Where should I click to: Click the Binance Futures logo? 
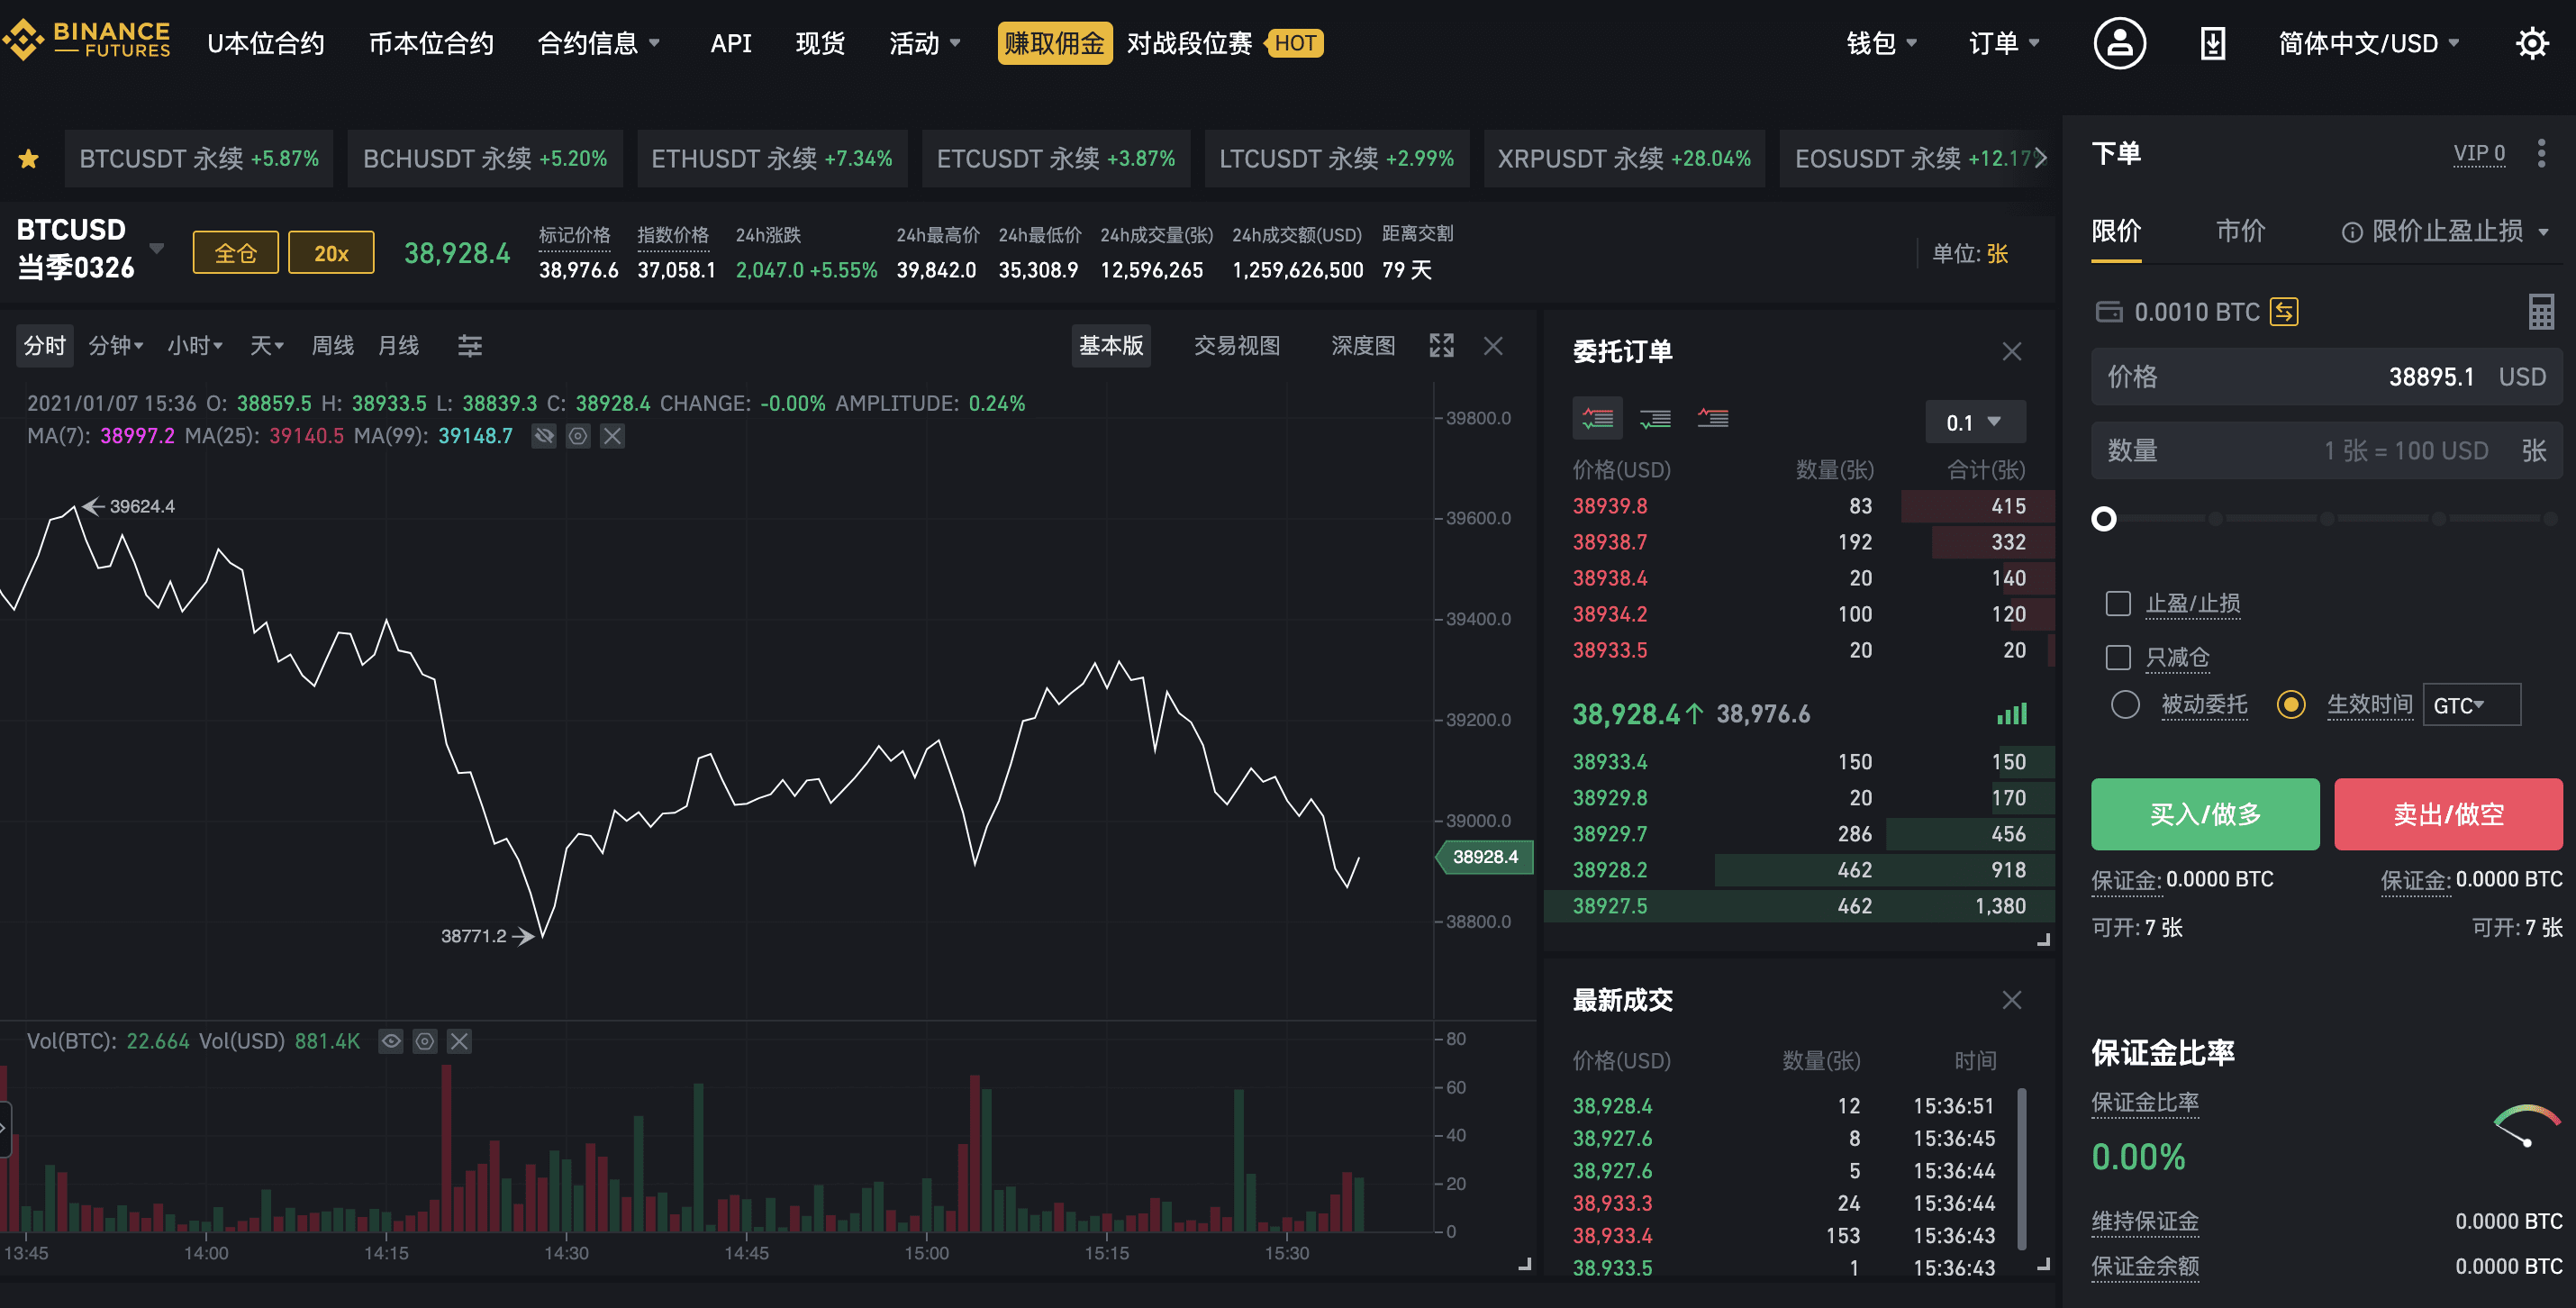86,41
